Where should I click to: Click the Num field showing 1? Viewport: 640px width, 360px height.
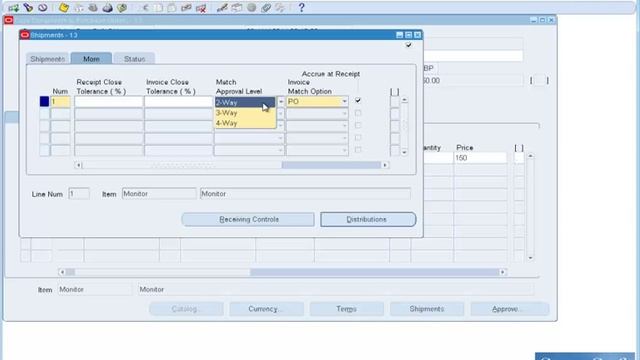click(x=60, y=102)
